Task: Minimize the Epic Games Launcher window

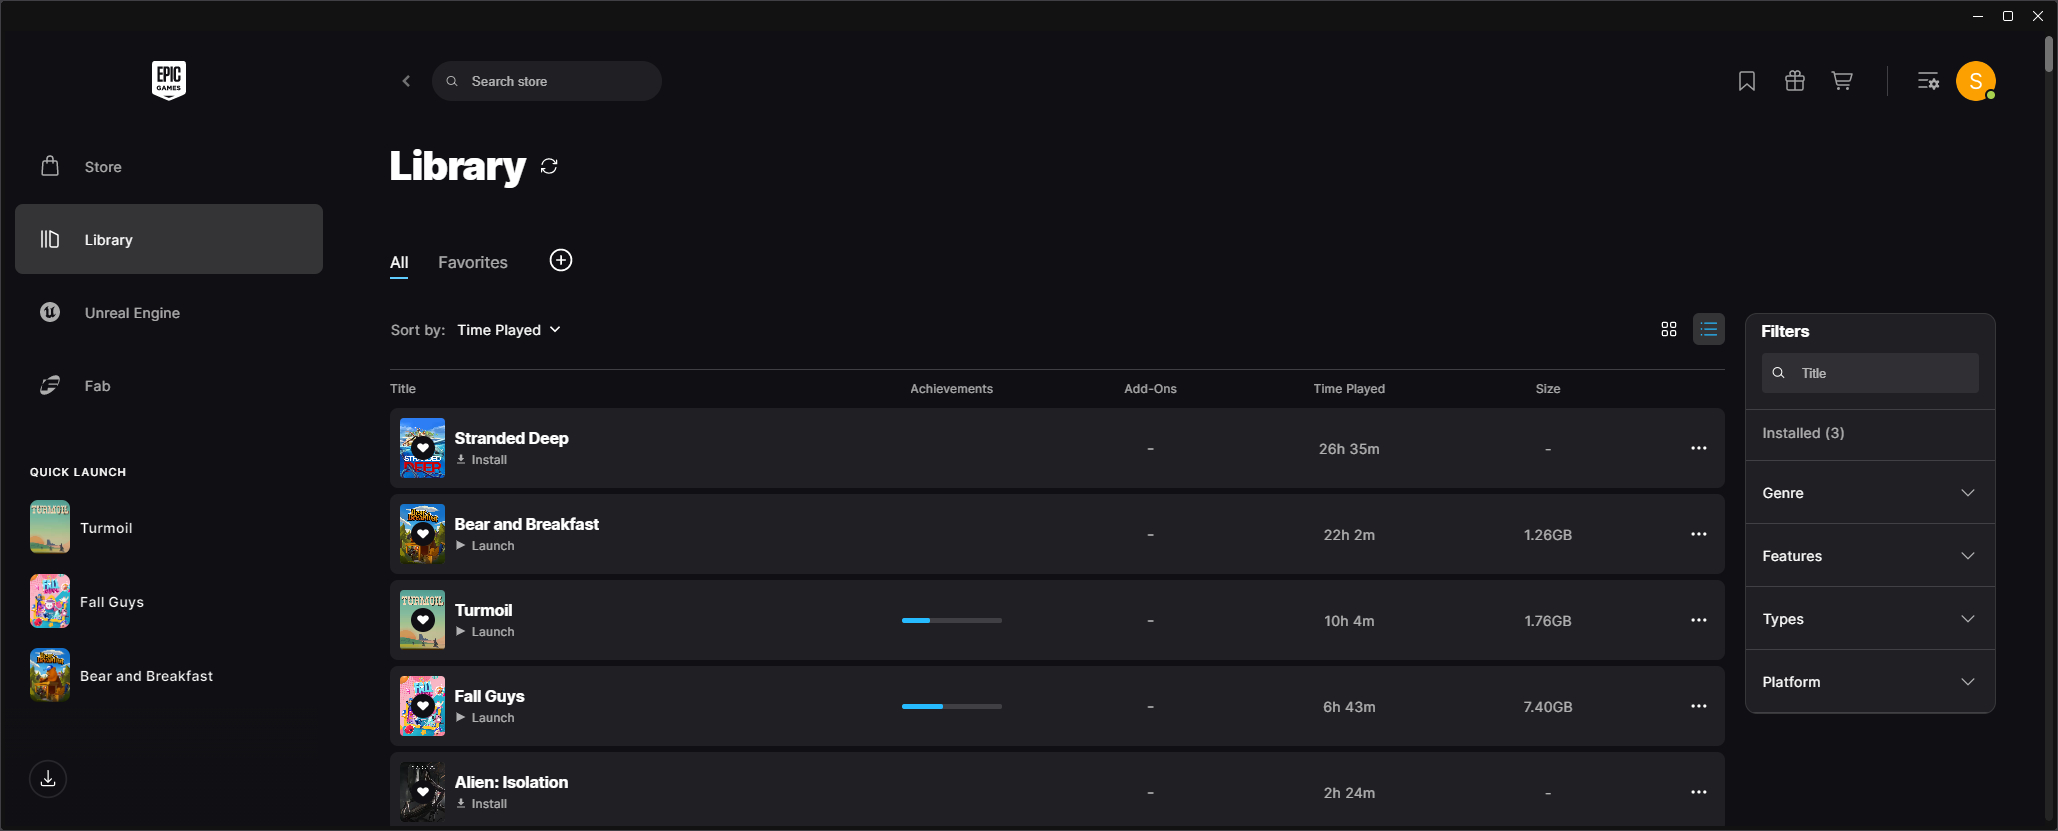Action: 1978,16
